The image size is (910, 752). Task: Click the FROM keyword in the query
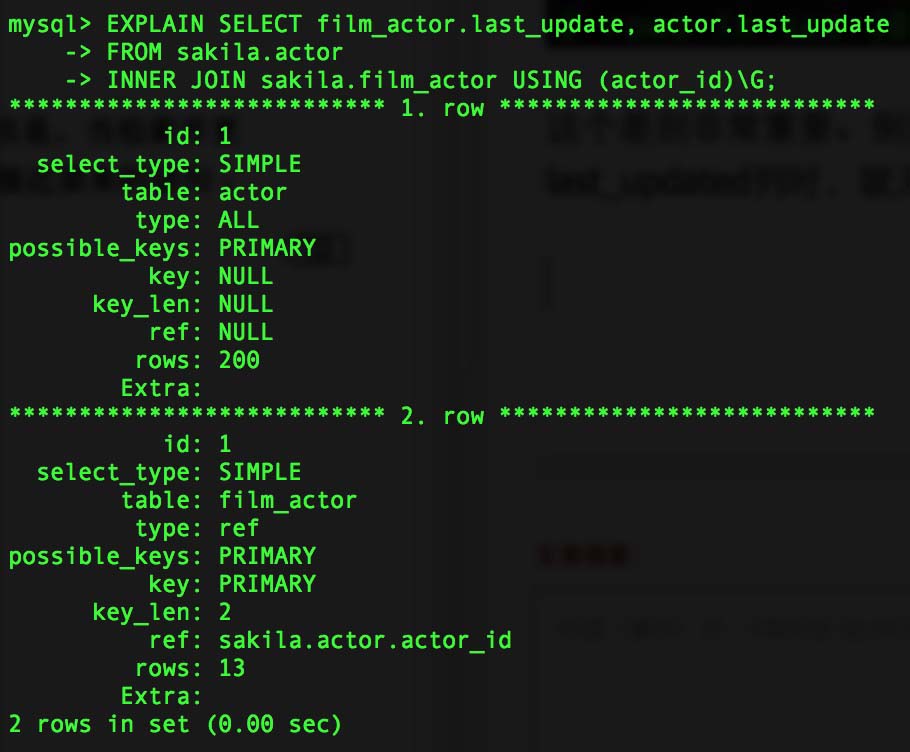click(x=134, y=52)
